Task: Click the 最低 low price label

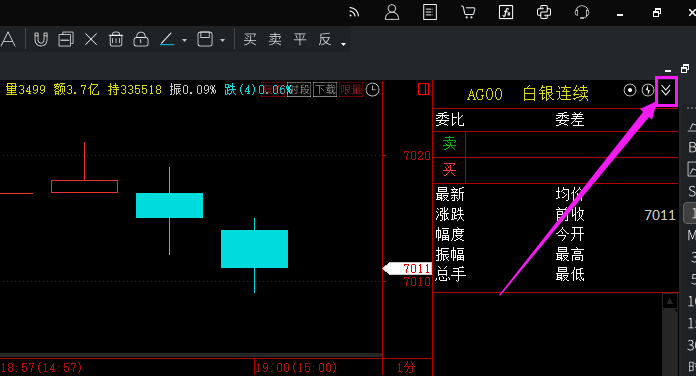Action: tap(569, 274)
